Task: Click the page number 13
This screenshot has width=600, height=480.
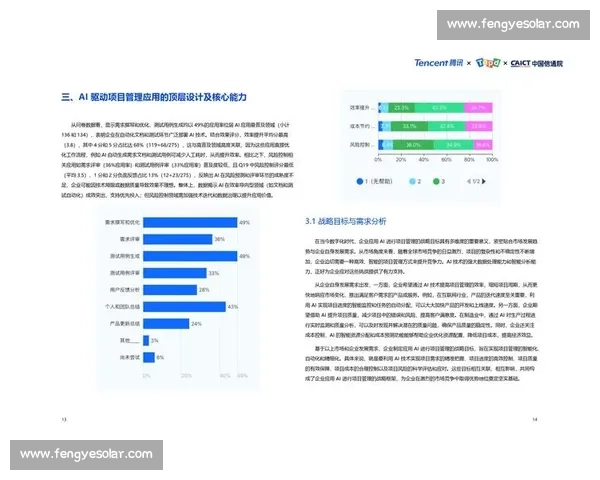Action: tap(64, 420)
